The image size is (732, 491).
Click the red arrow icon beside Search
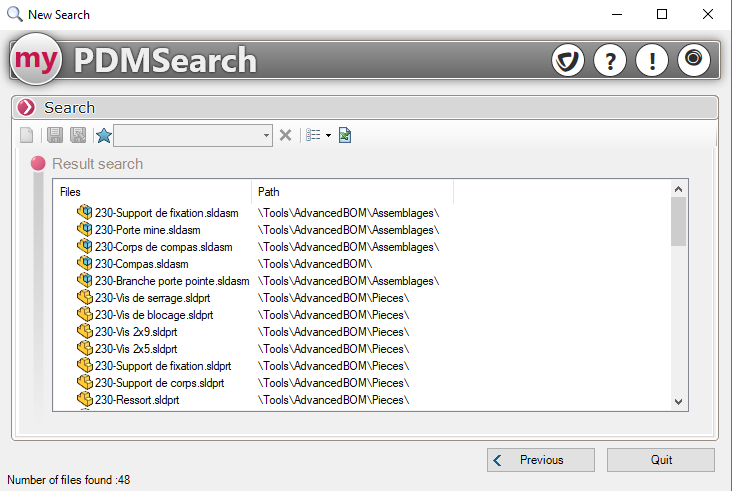click(27, 107)
